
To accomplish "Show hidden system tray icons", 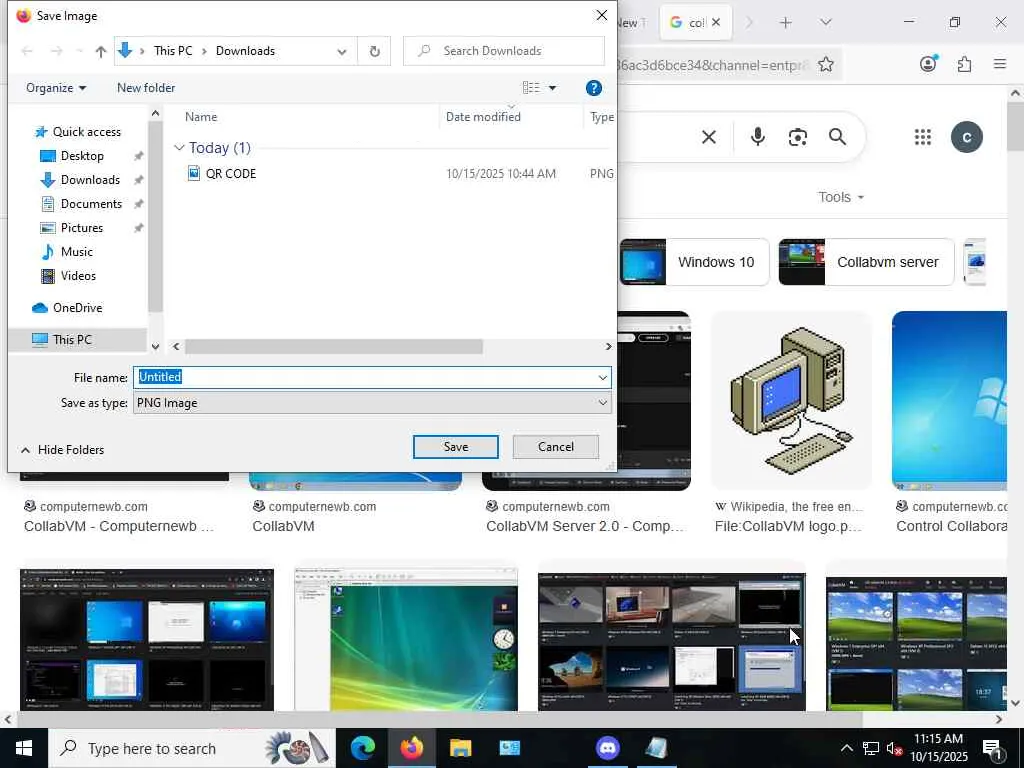I will (x=846, y=748).
